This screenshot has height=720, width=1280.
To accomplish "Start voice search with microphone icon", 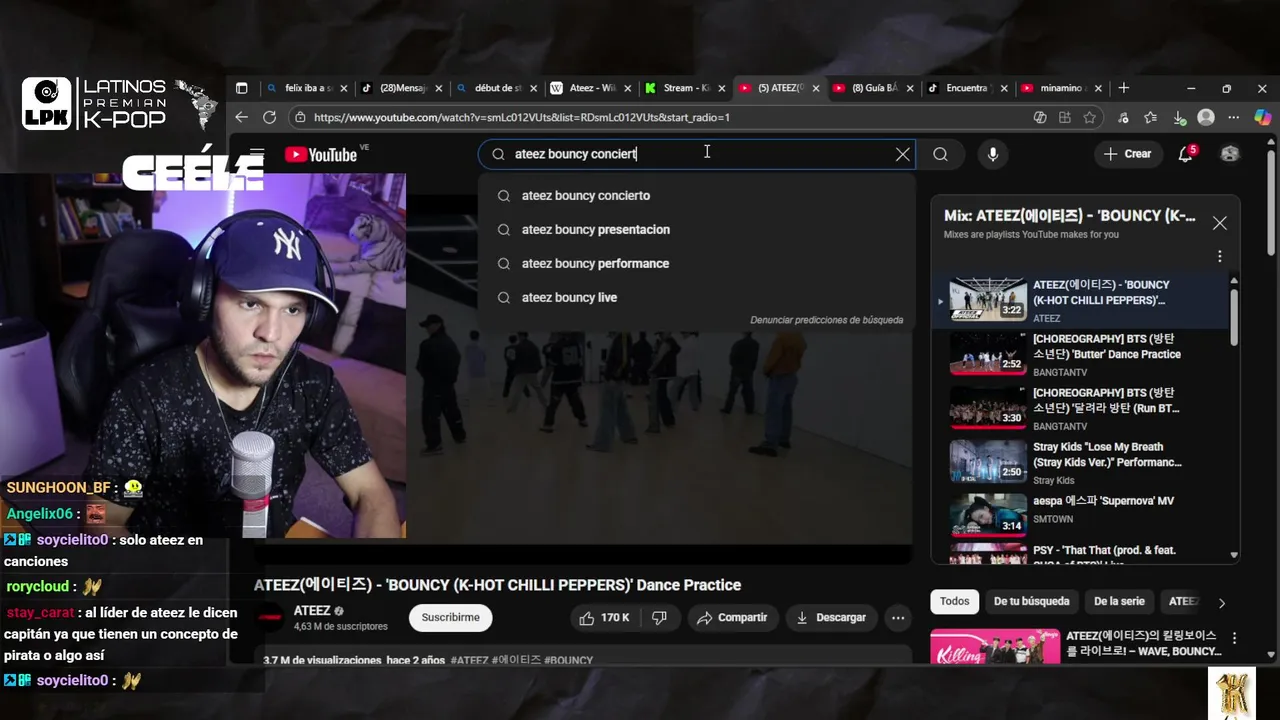I will pos(993,154).
